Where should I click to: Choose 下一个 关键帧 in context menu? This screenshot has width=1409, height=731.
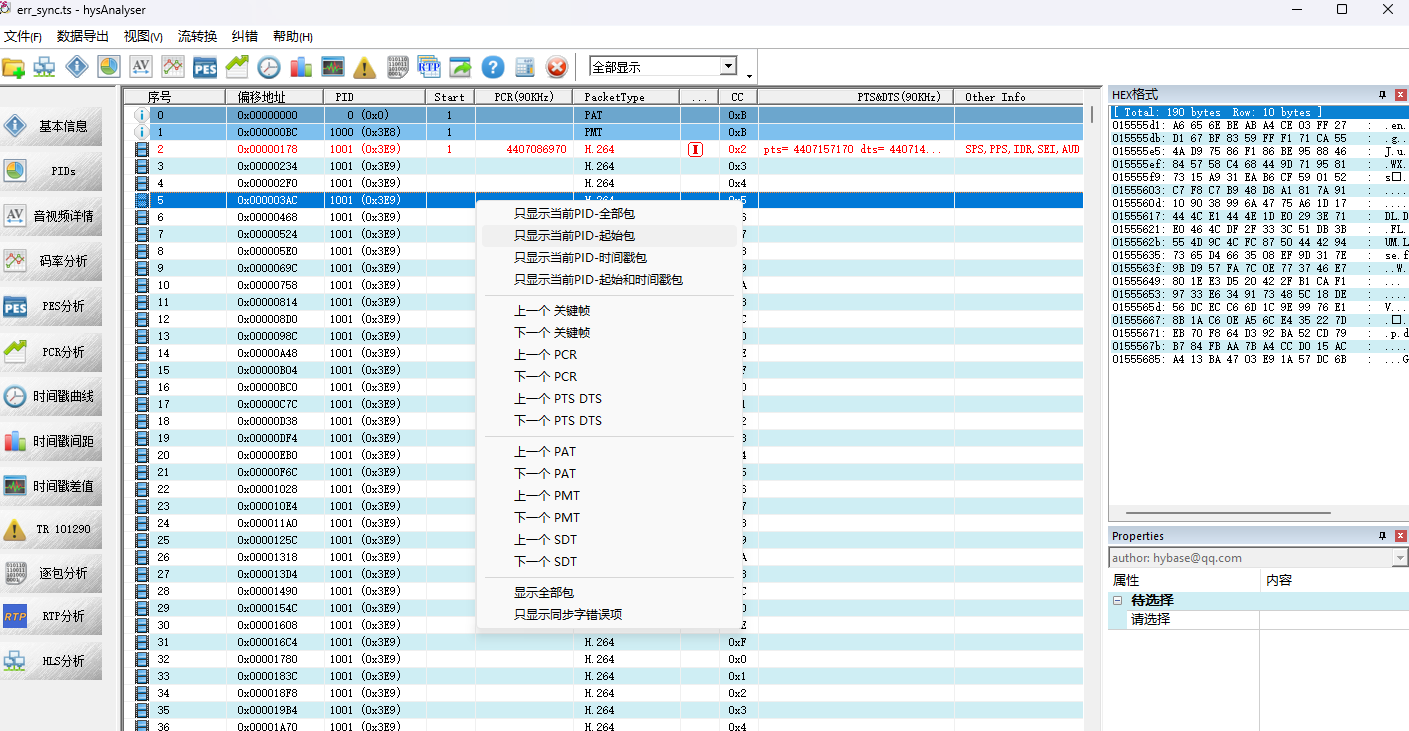point(551,333)
